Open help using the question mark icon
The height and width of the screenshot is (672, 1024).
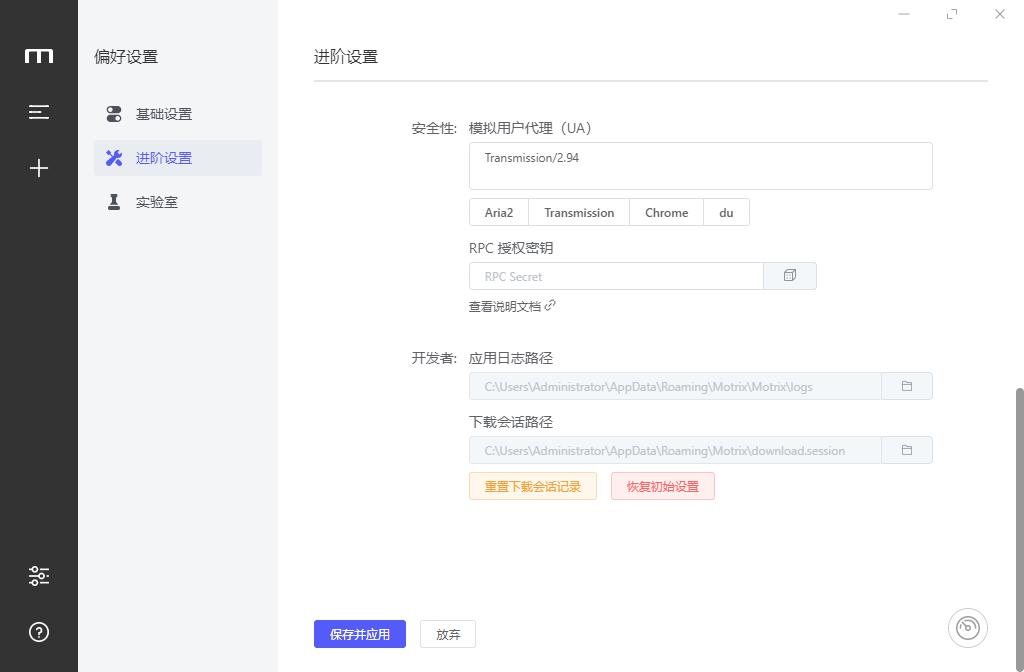(x=38, y=632)
